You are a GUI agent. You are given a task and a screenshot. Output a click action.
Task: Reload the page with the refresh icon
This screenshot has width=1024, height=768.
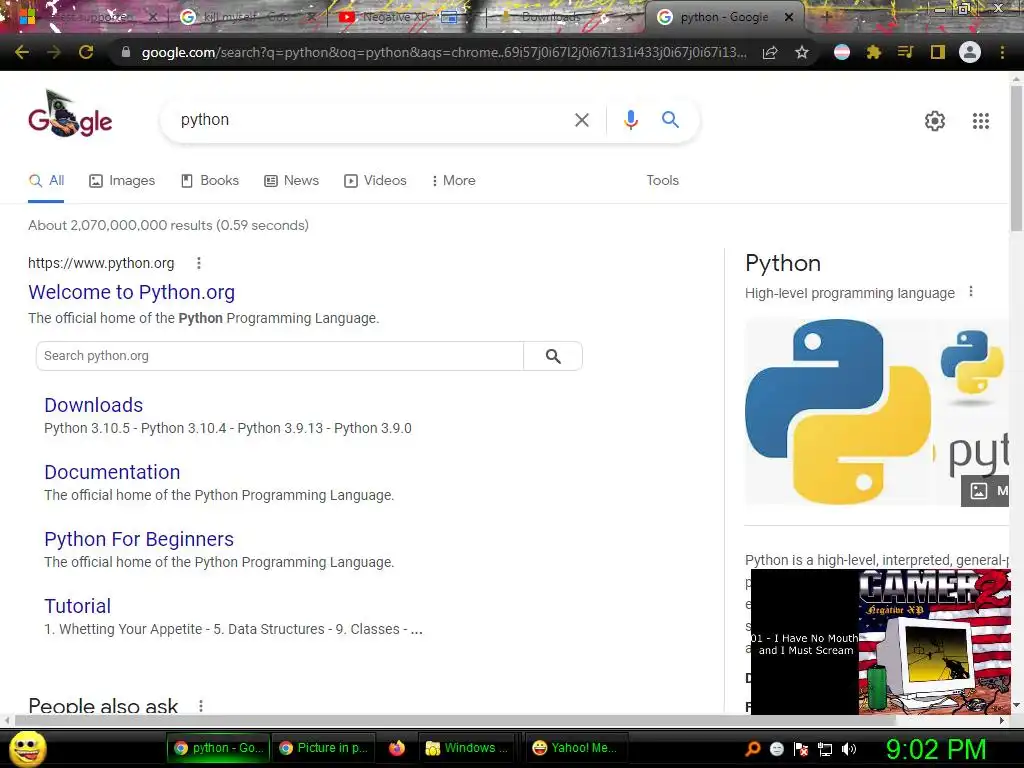86,52
